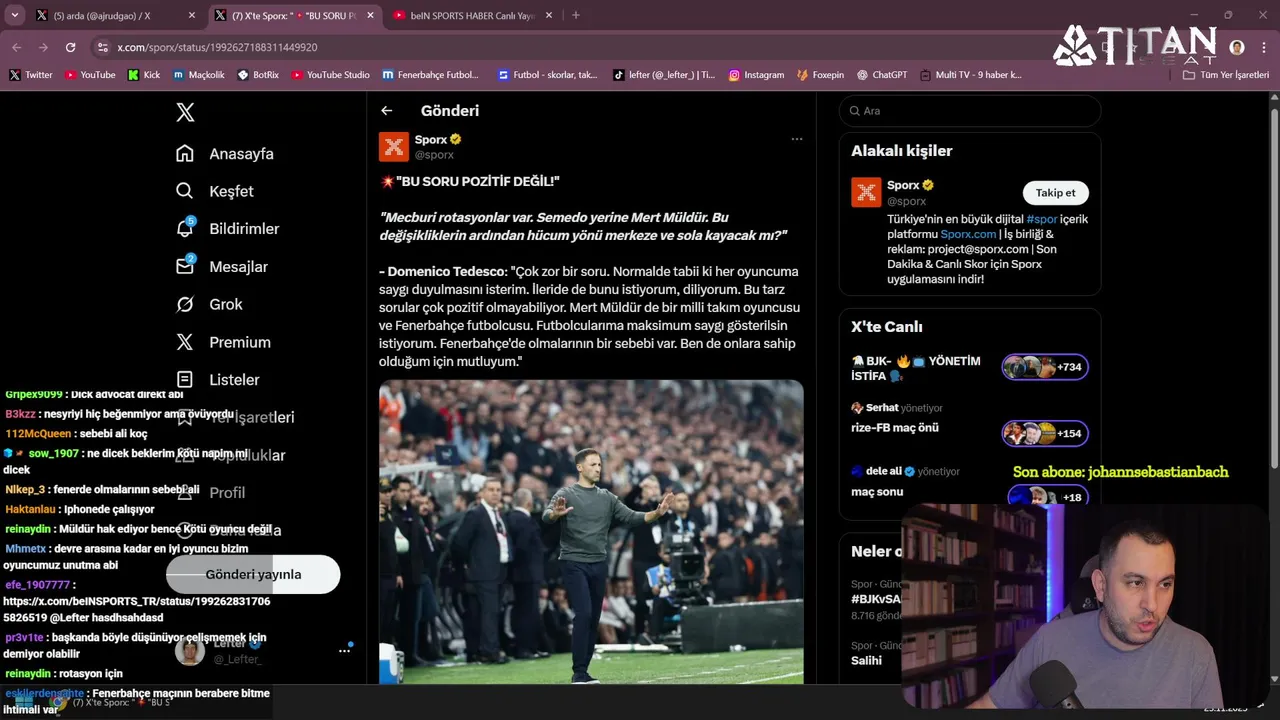Open the Maçkolik bookmark
Viewport: 1280px width, 720px height.
(x=199, y=75)
